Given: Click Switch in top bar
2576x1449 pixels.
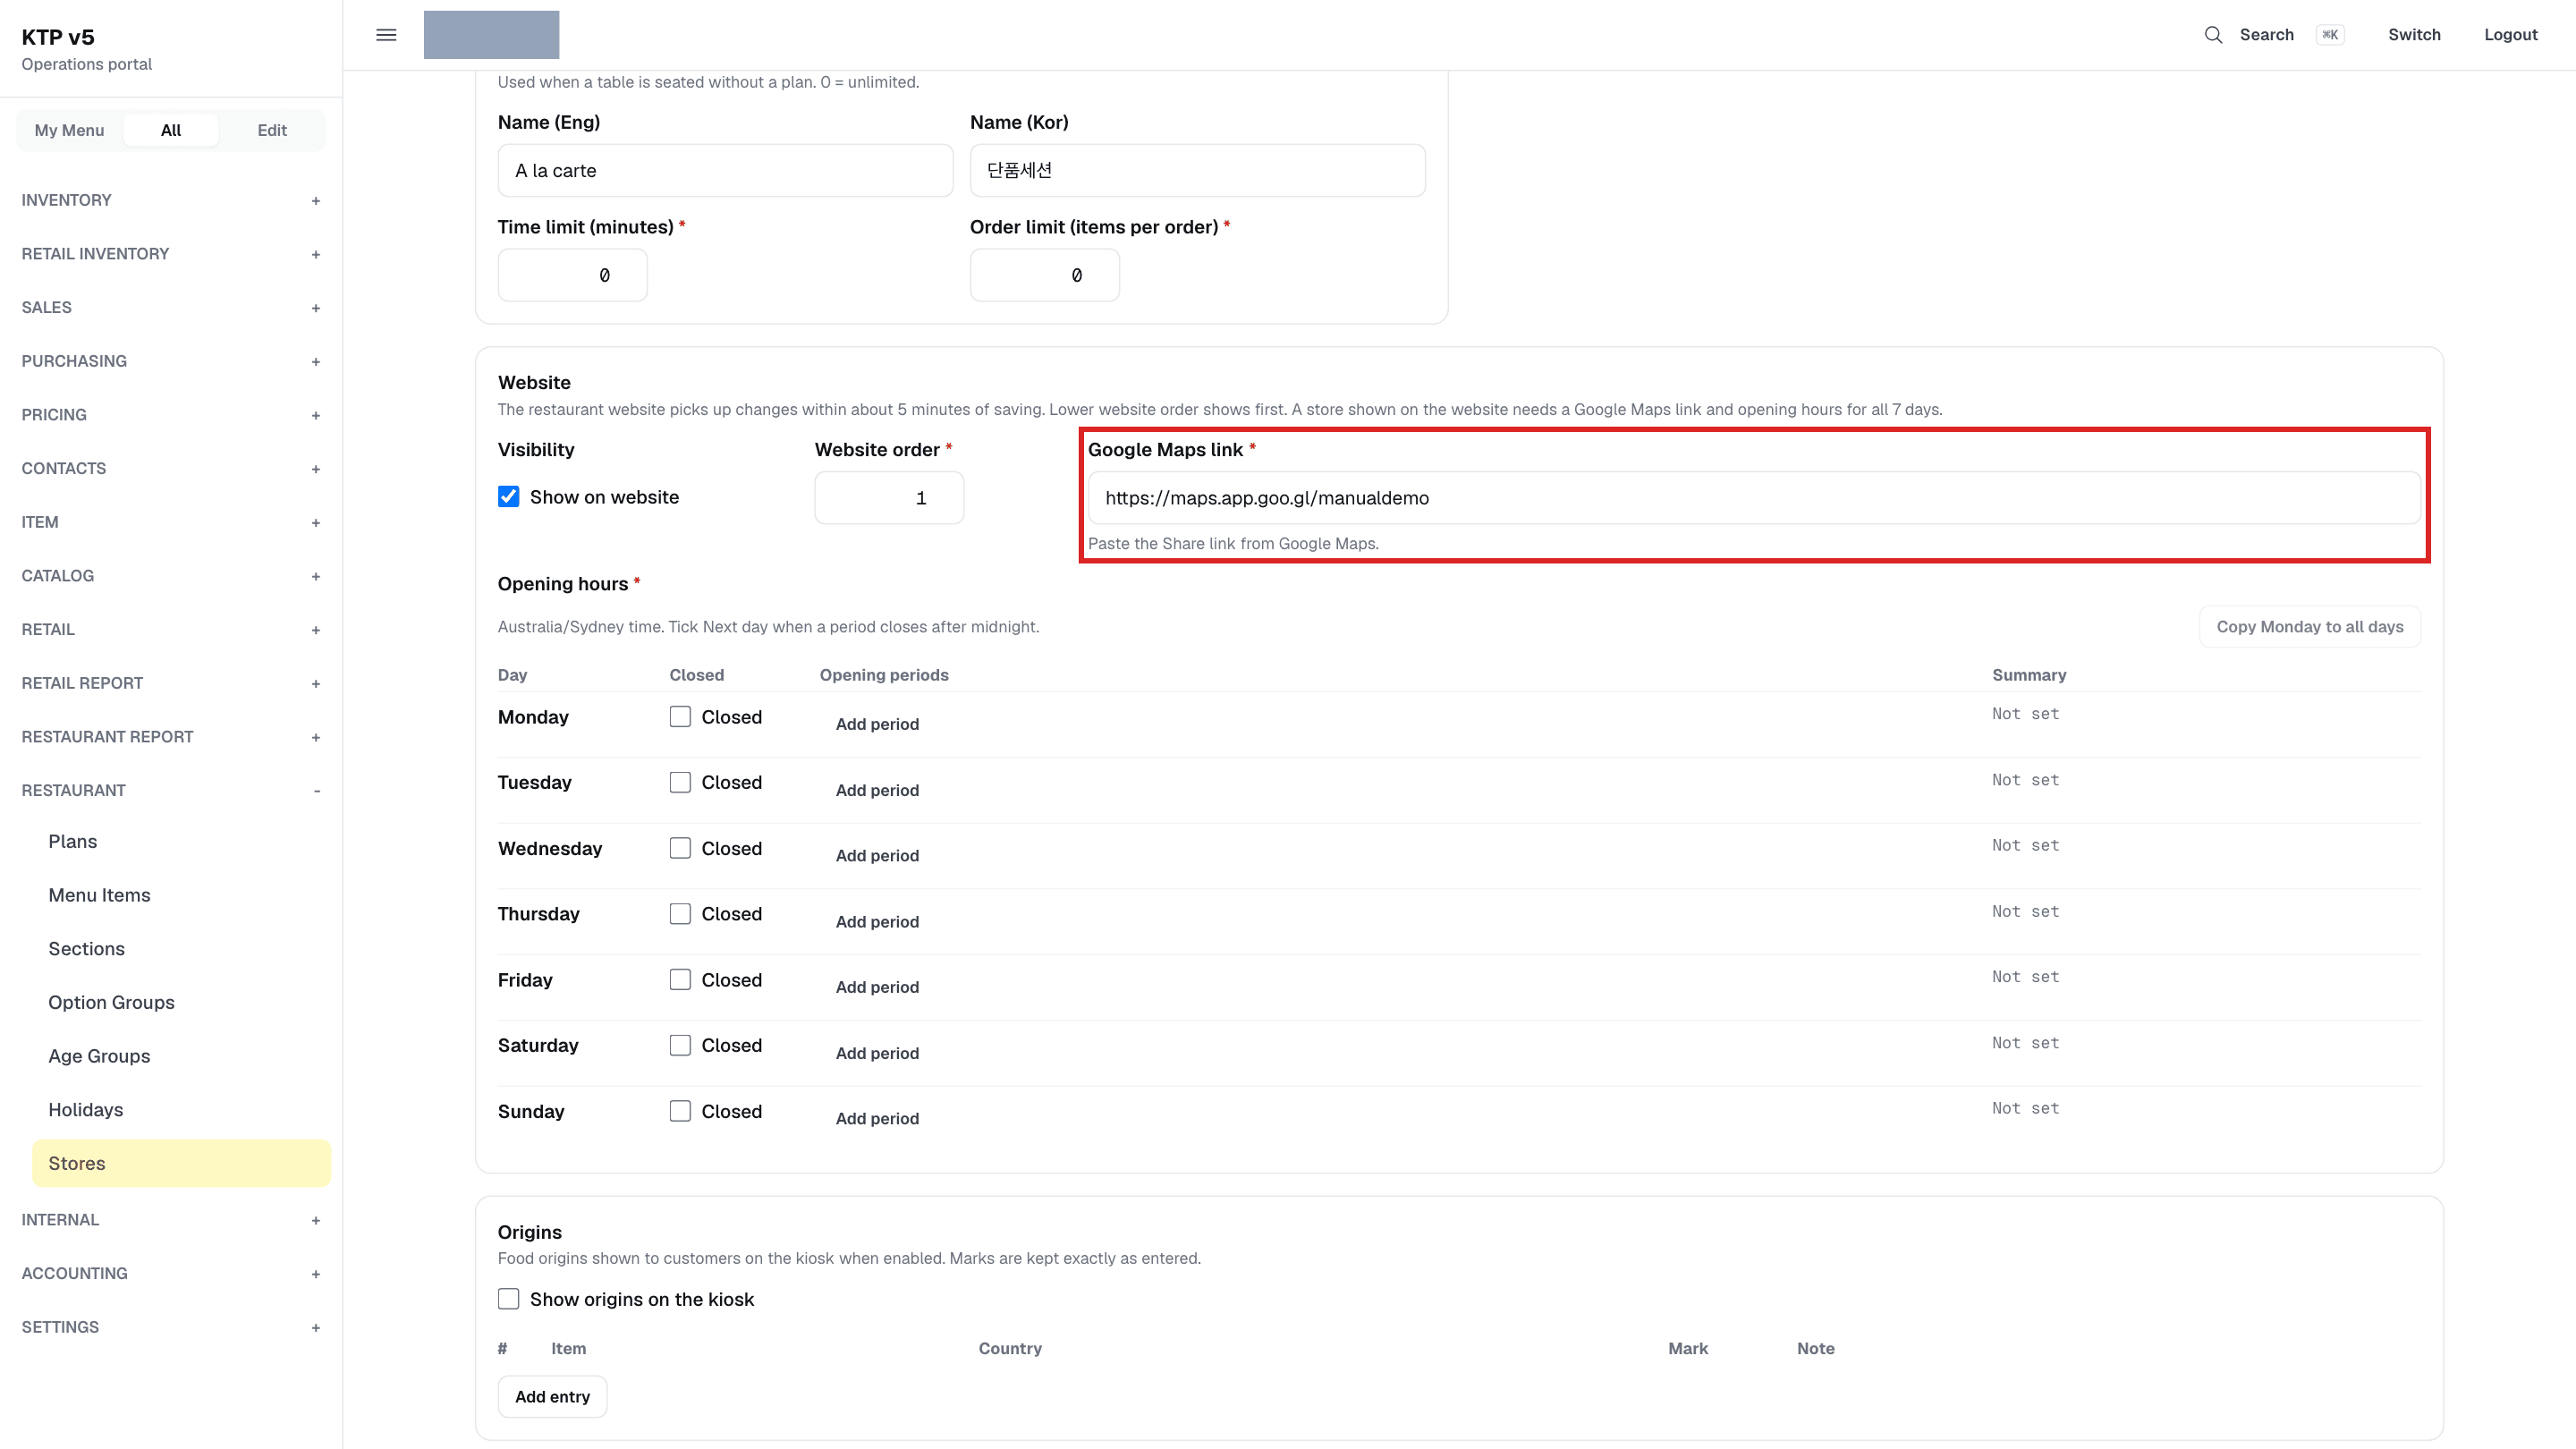Looking at the screenshot, I should pyautogui.click(x=2414, y=35).
